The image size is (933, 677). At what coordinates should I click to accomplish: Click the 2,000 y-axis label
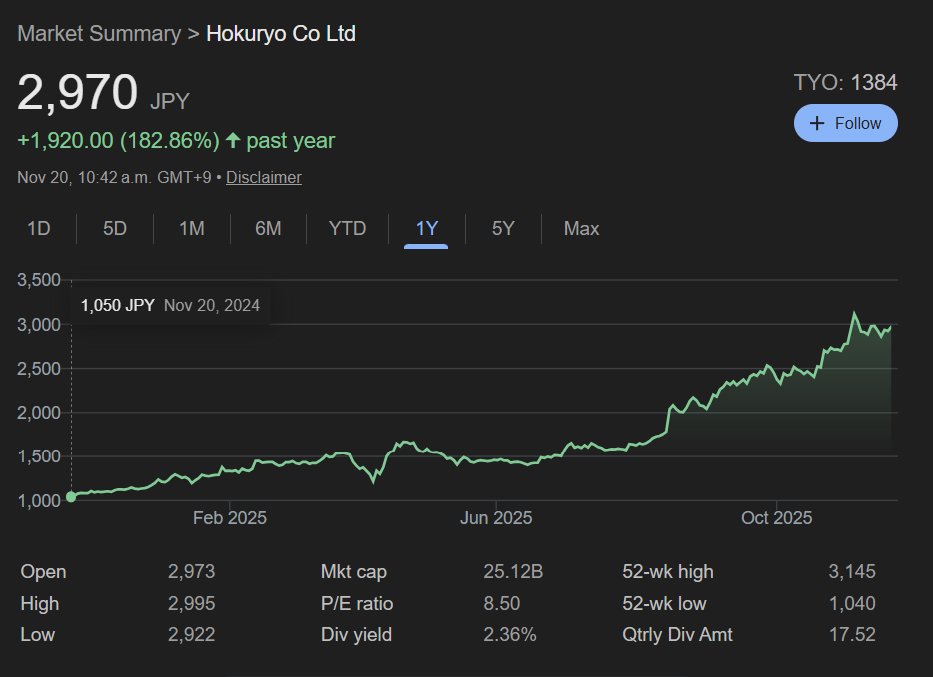tap(39, 412)
